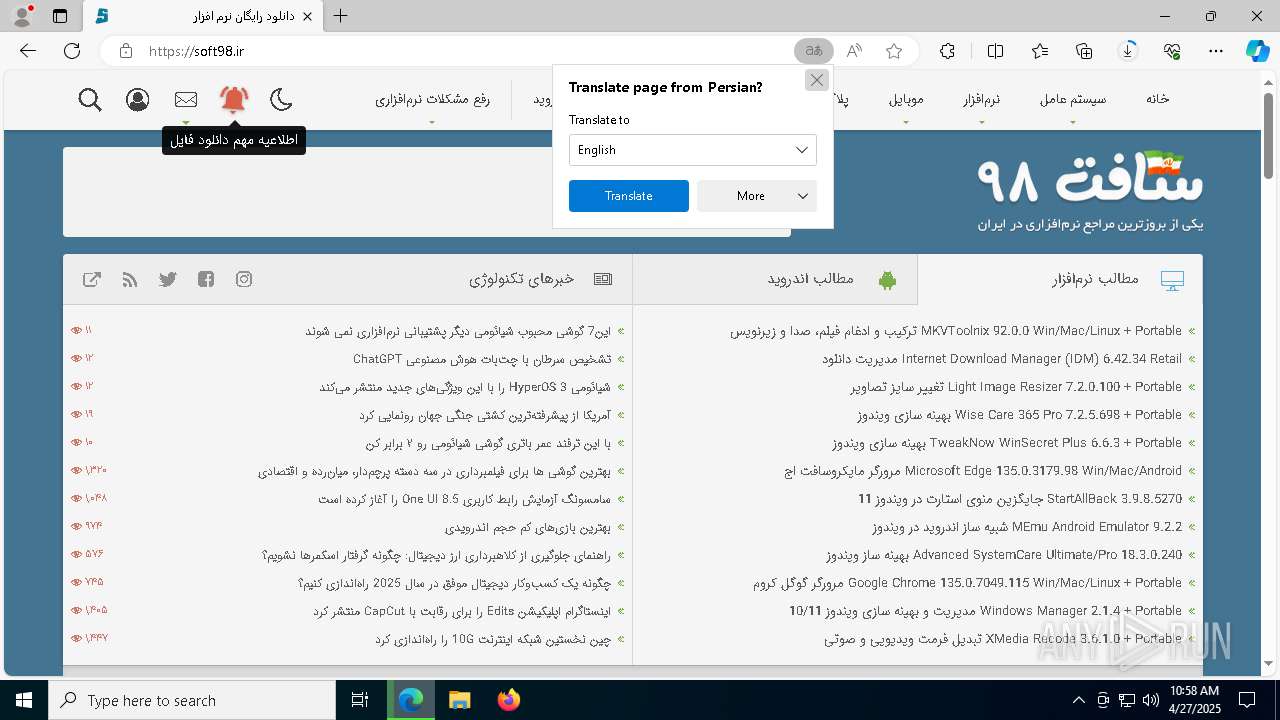Open ChatGPT cancer detection news link

point(482,359)
